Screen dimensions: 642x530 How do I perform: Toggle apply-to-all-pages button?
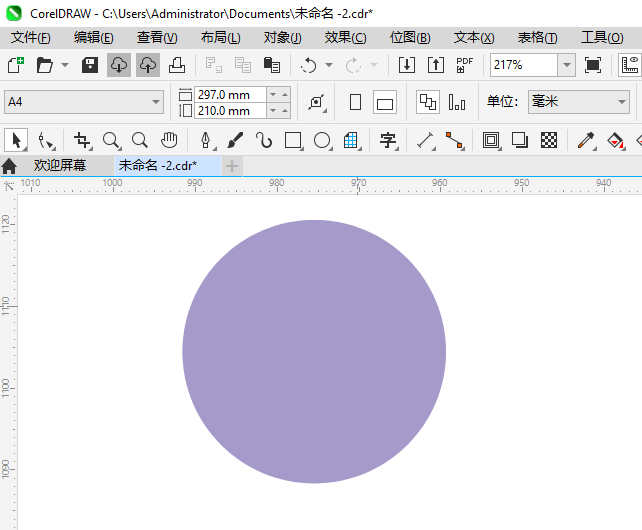(428, 102)
